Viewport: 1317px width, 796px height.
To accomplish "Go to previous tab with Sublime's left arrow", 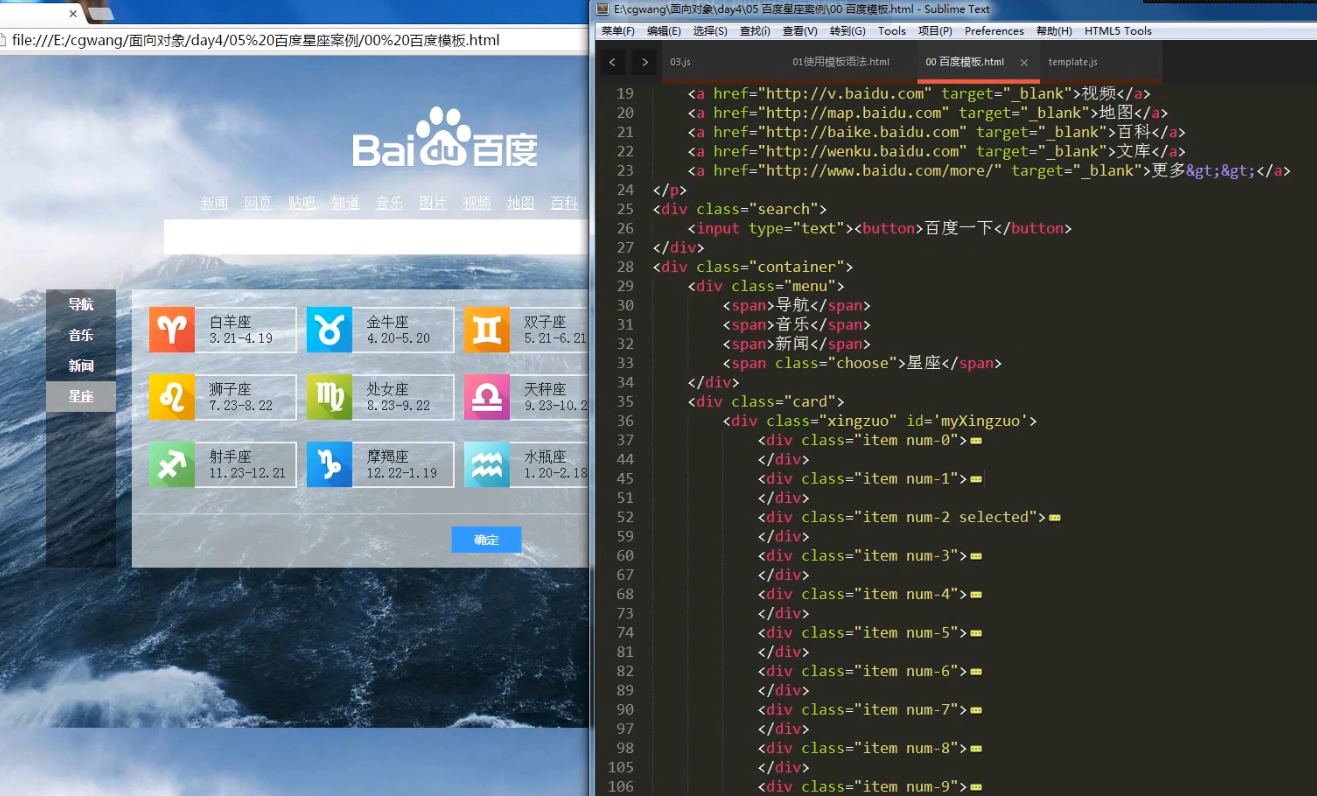I will [612, 62].
